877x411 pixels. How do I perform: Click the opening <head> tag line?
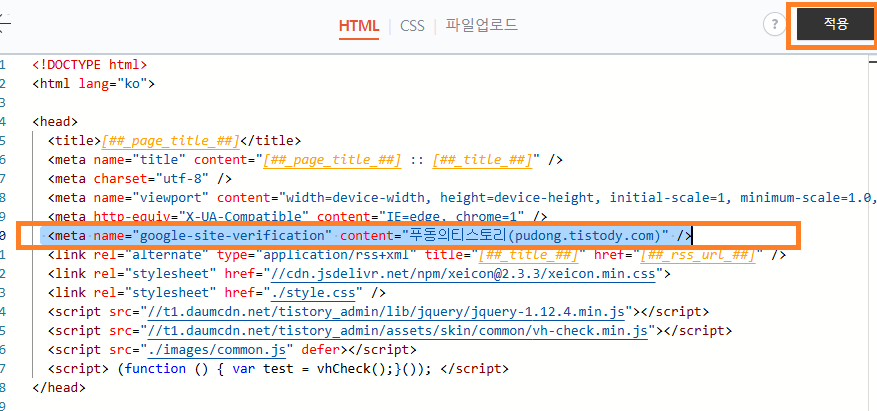[x=55, y=121]
